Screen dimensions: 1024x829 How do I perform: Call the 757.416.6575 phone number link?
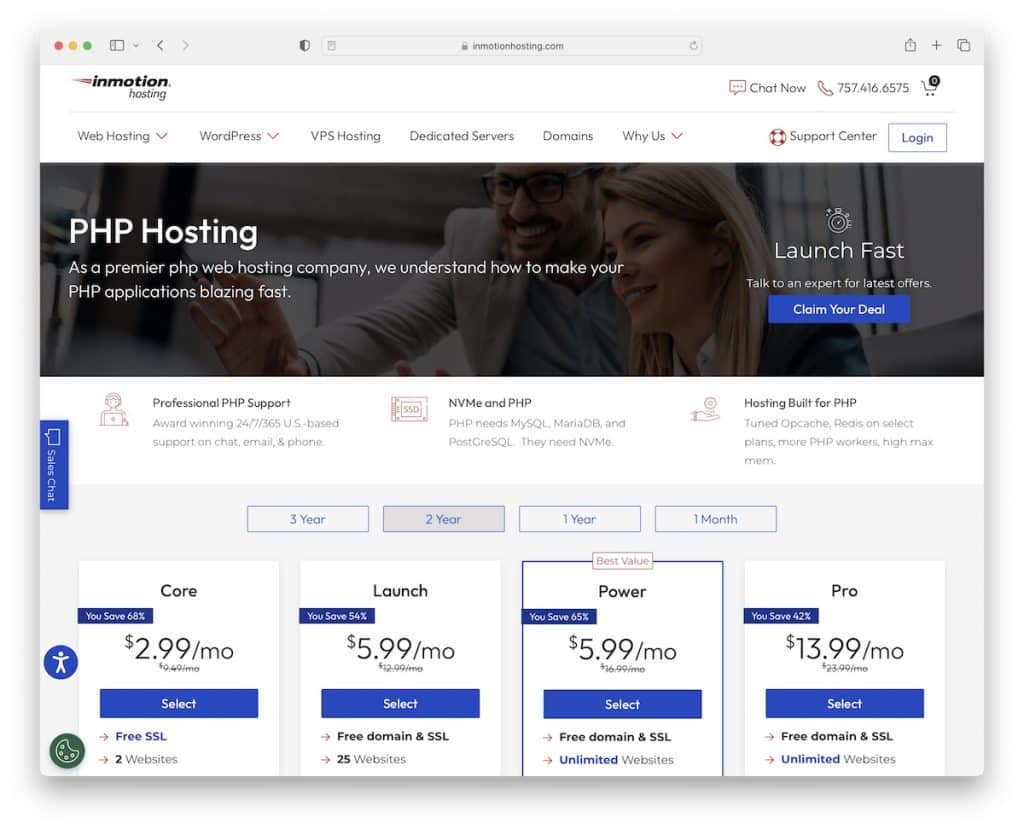[872, 88]
